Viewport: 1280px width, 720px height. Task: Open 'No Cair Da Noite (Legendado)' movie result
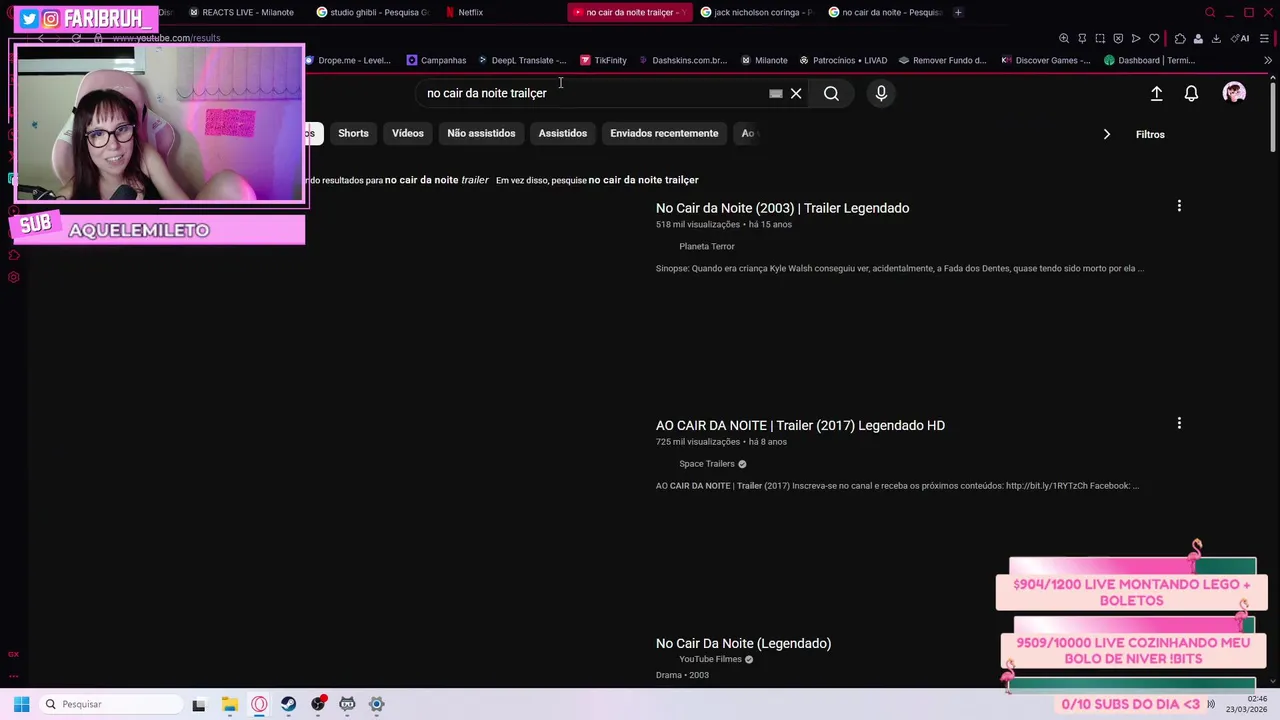[x=743, y=643]
